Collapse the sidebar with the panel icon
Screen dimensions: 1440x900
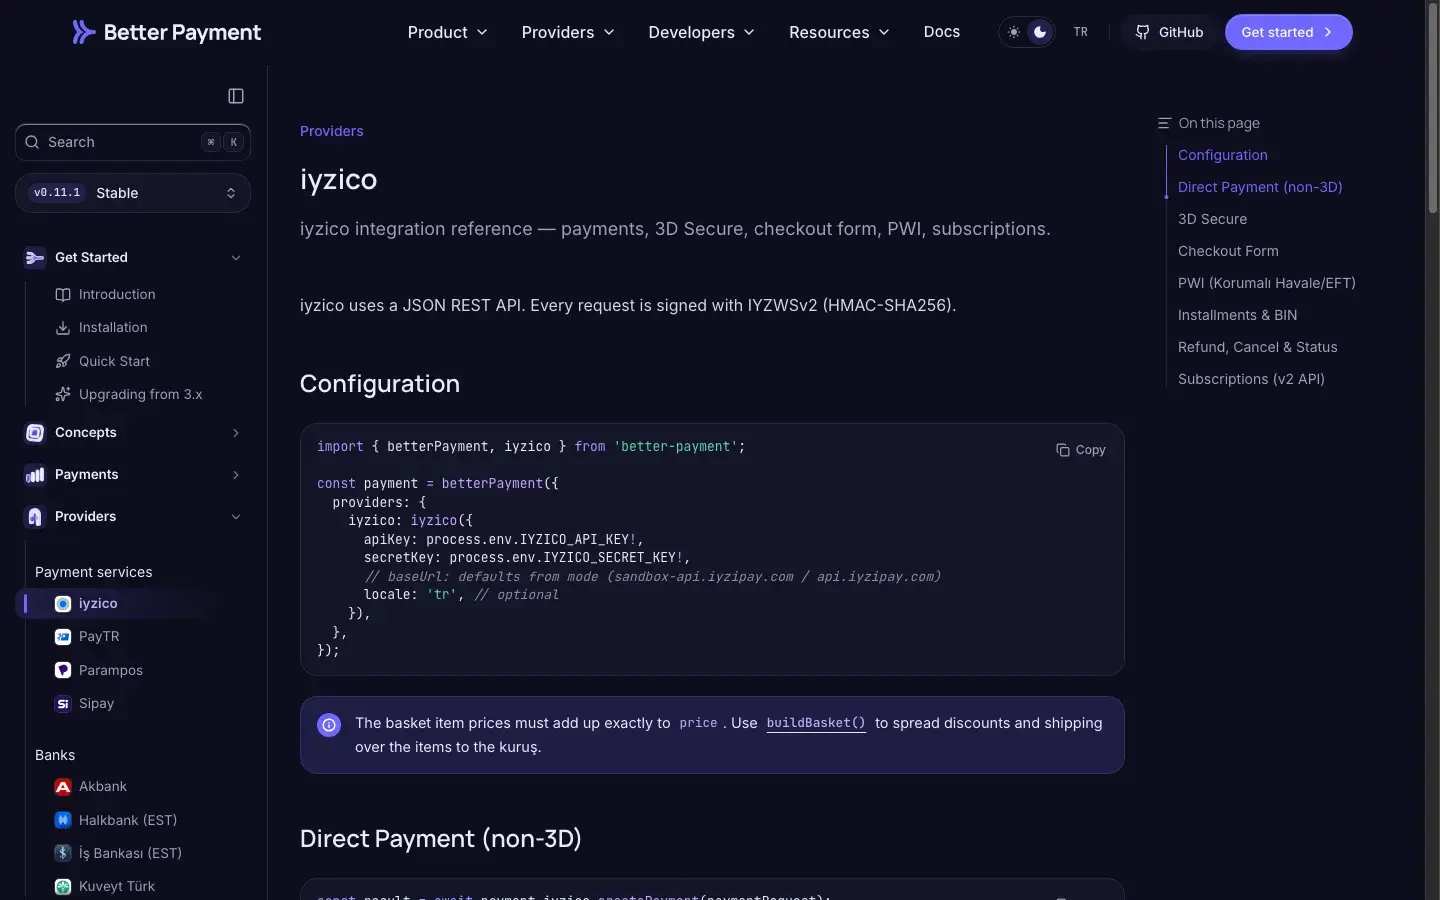pos(236,96)
